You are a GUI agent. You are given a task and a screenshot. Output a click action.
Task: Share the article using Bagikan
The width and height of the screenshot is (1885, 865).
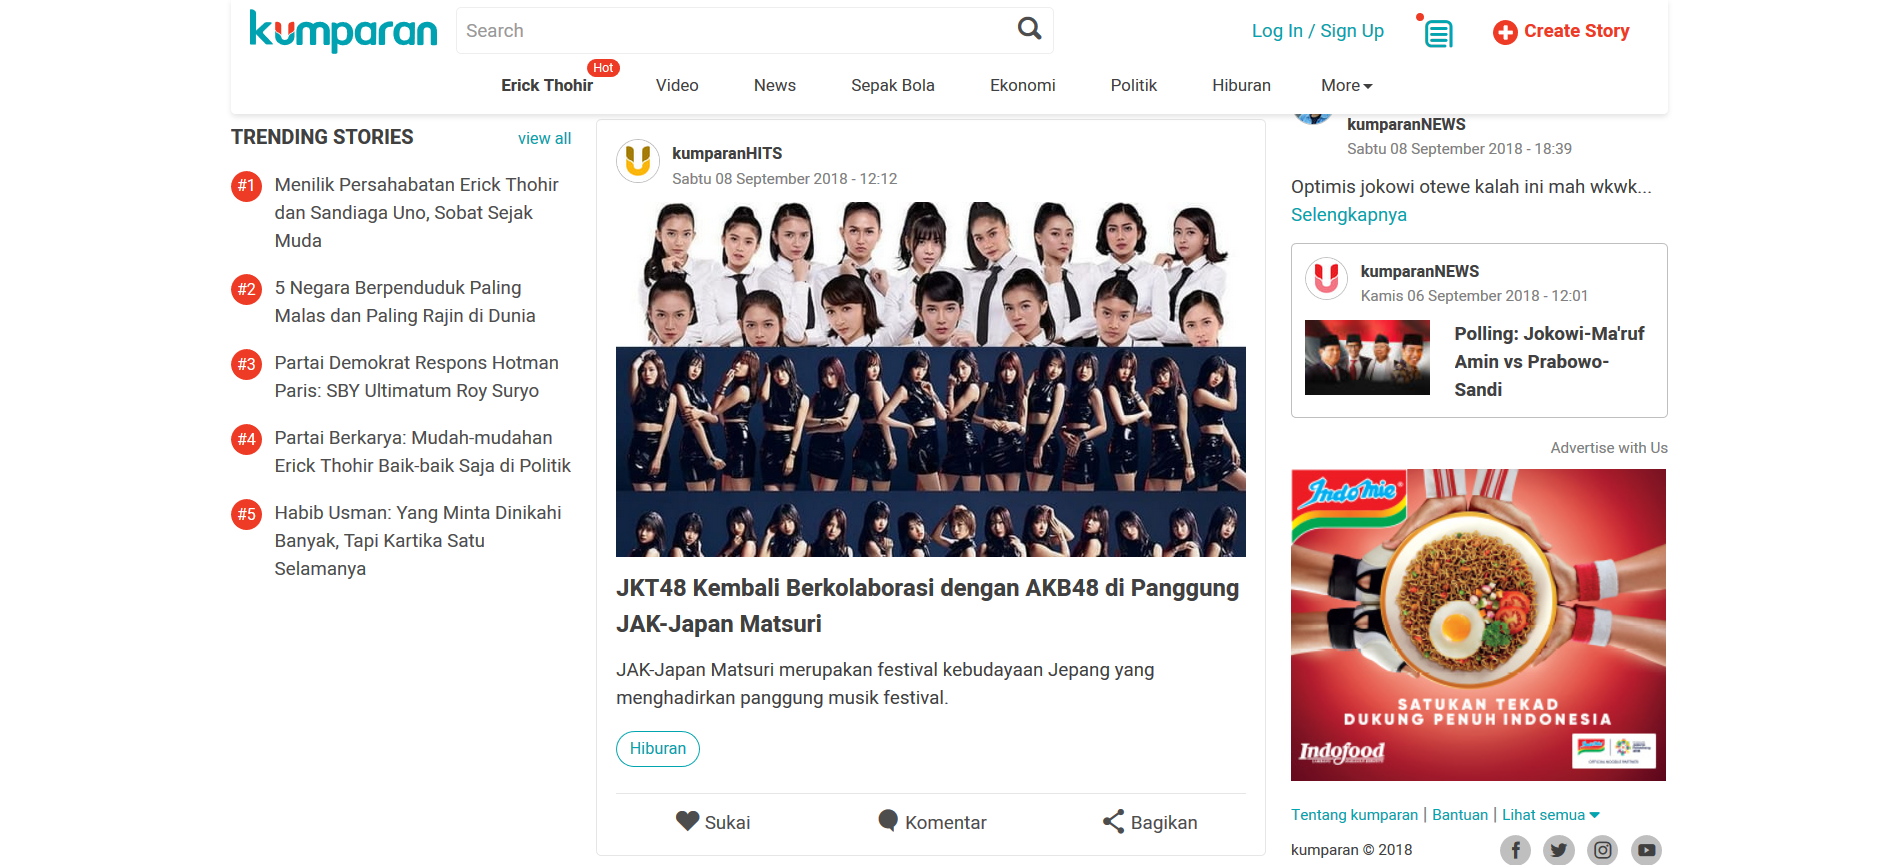coord(1150,822)
